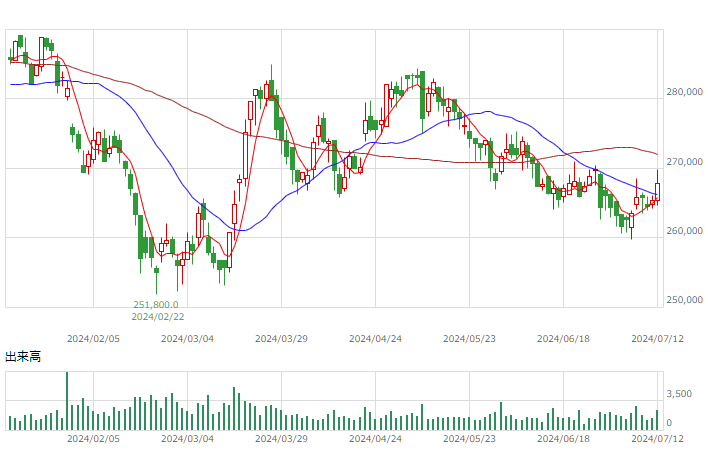Screen dimensions: 708x456
Task: Select 2024/03/04 date beneath the volume chart
Action: tap(187, 439)
